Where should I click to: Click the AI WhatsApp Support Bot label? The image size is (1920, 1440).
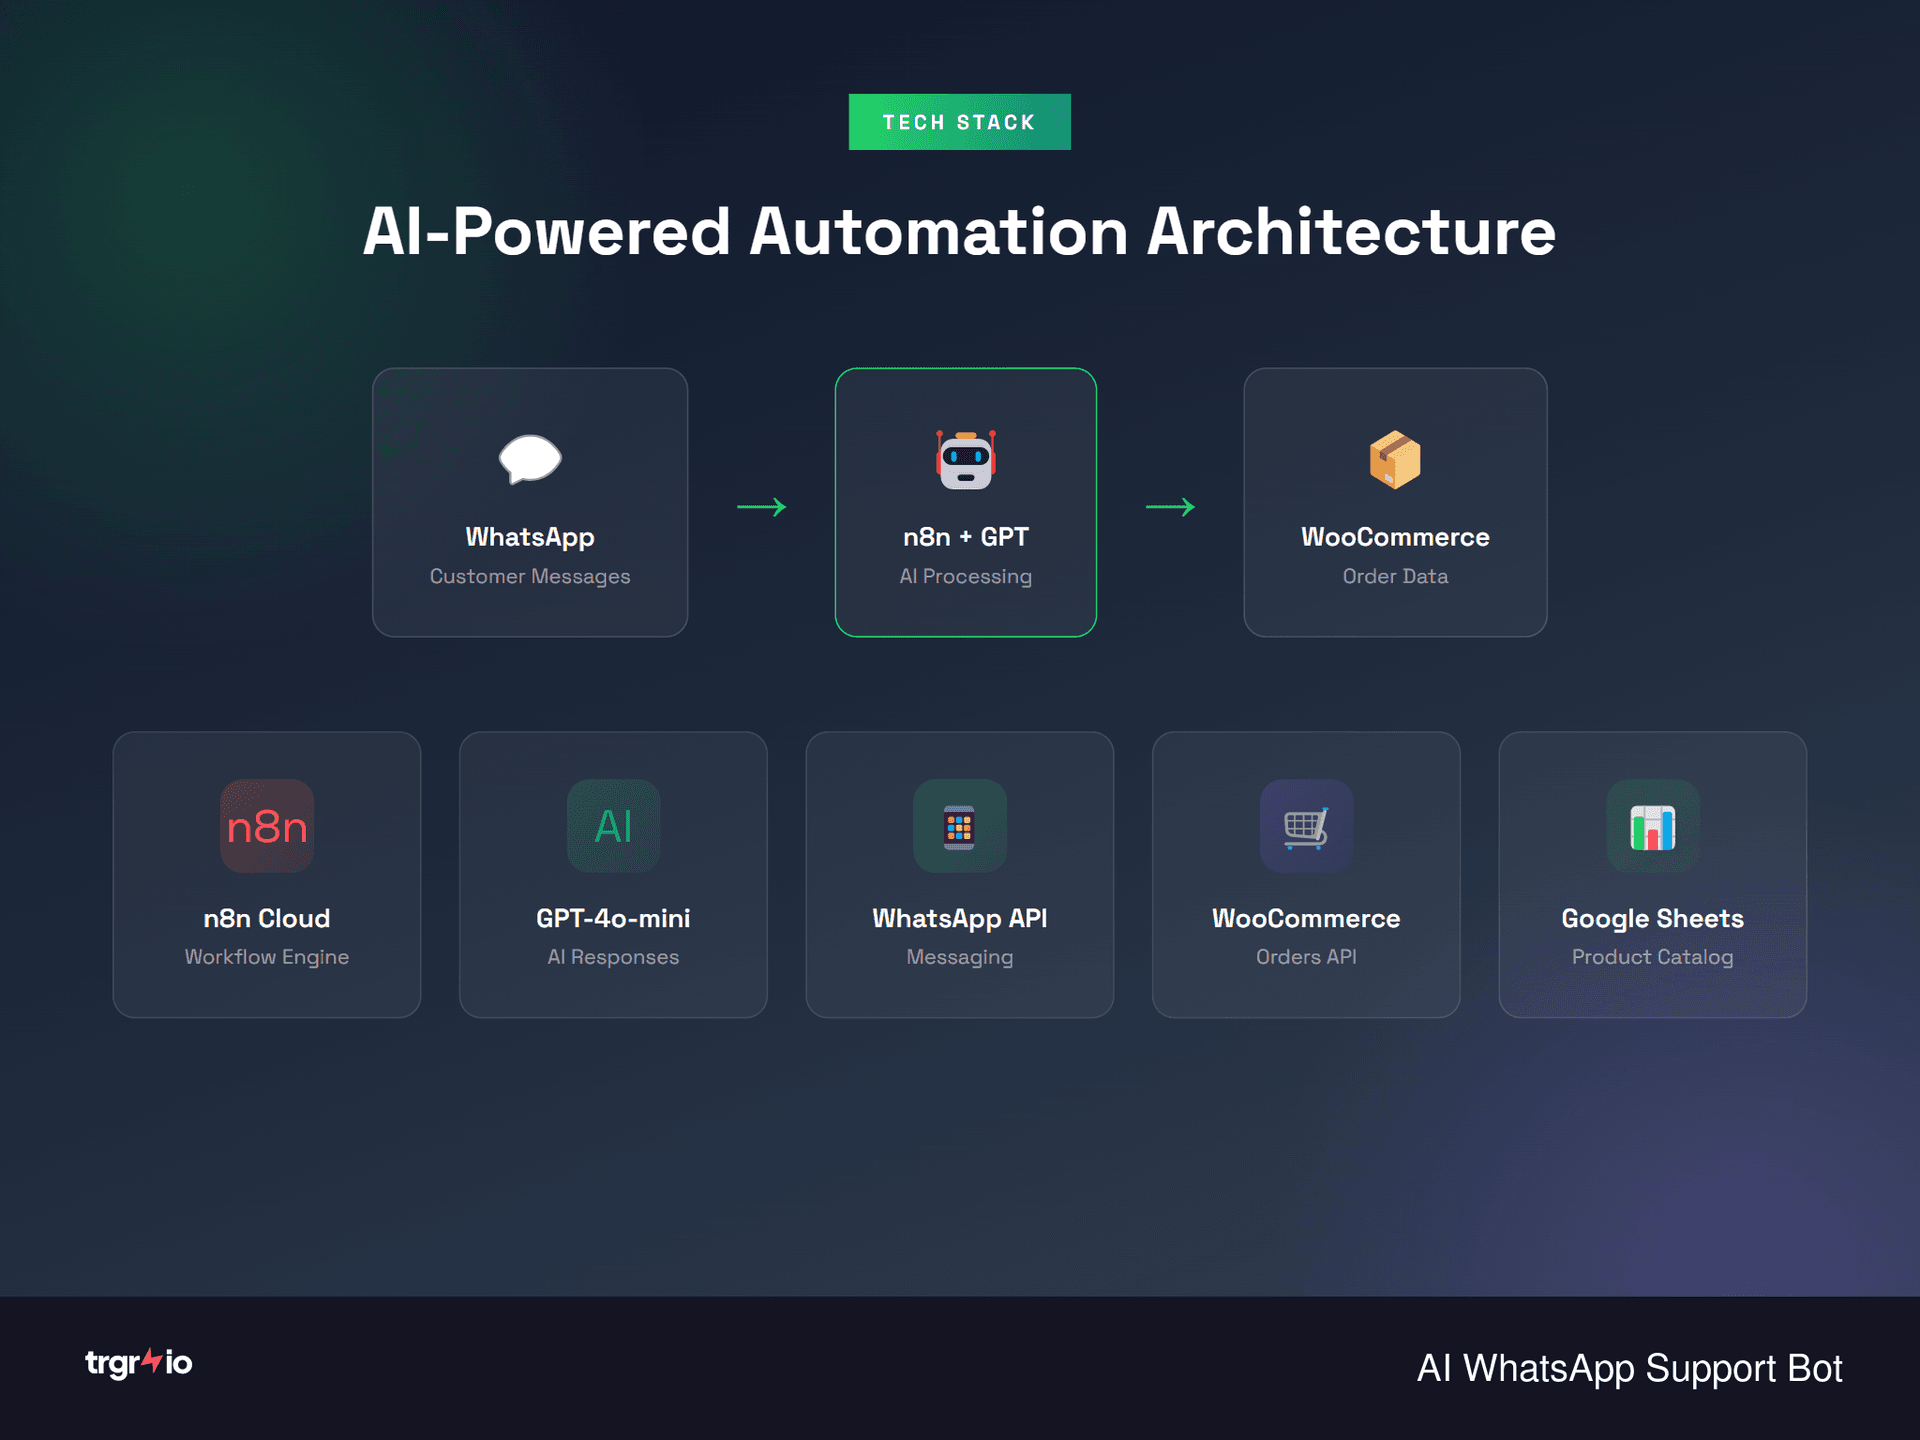tap(1629, 1368)
